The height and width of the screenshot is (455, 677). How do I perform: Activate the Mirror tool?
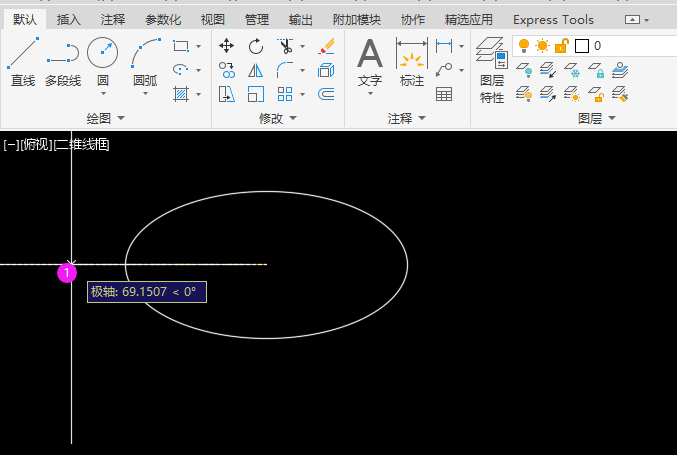click(256, 70)
